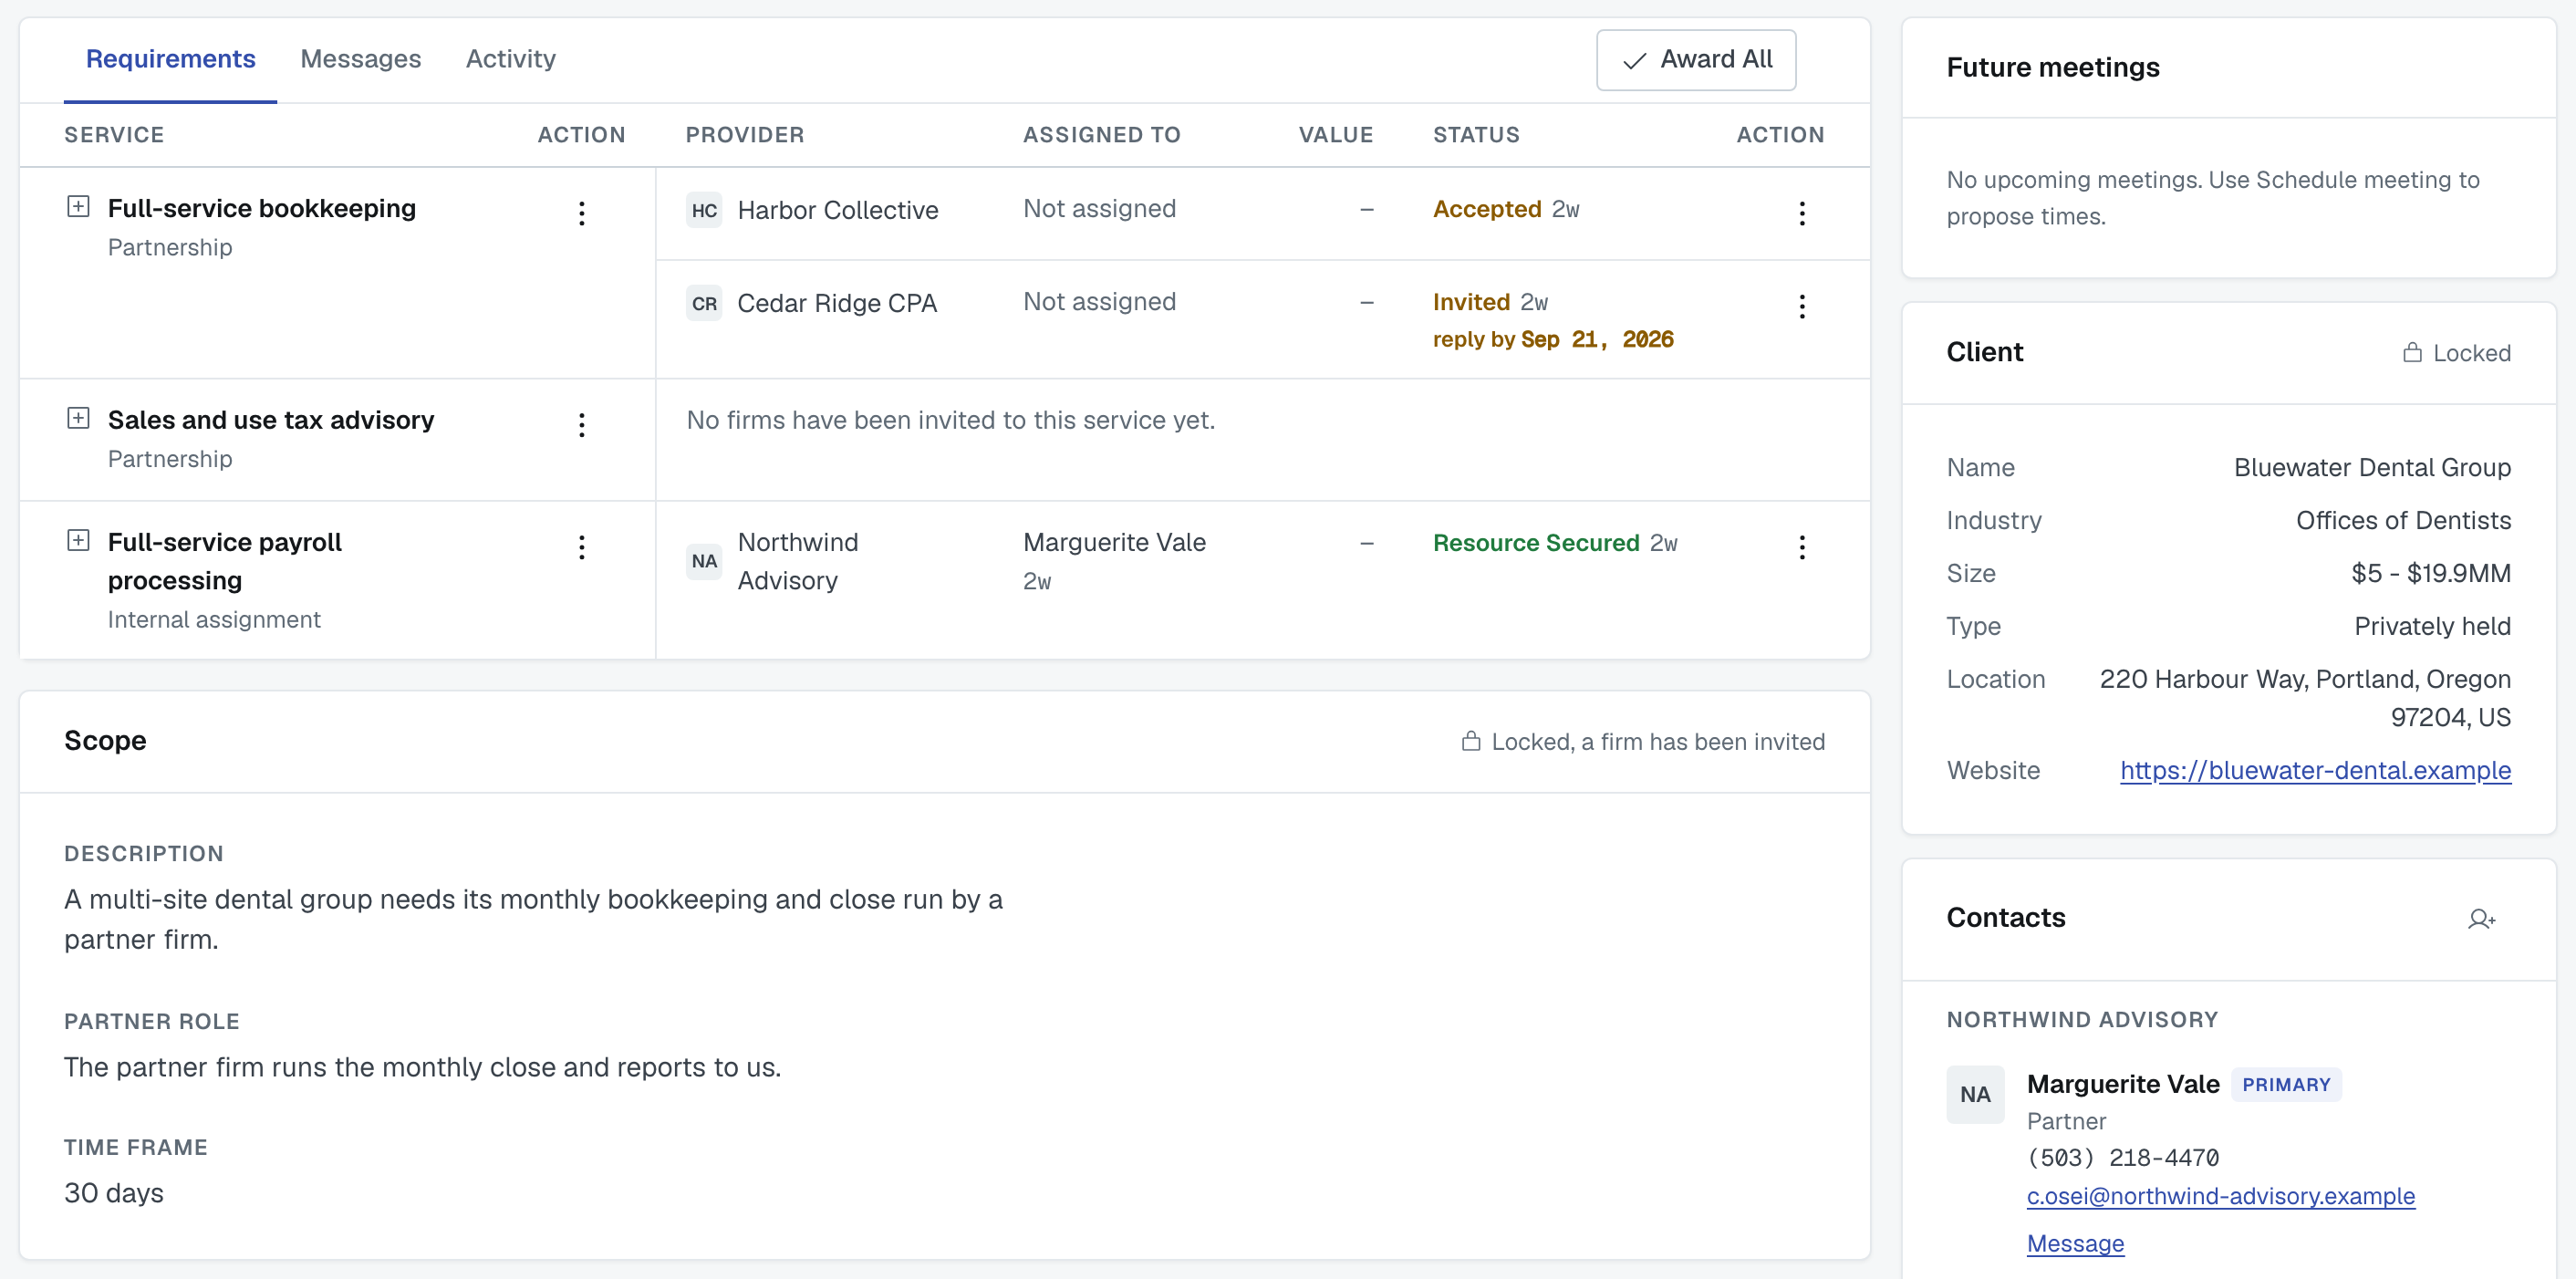This screenshot has width=2576, height=1279.
Task: Click the Client Locked padlock icon
Action: 2412,352
